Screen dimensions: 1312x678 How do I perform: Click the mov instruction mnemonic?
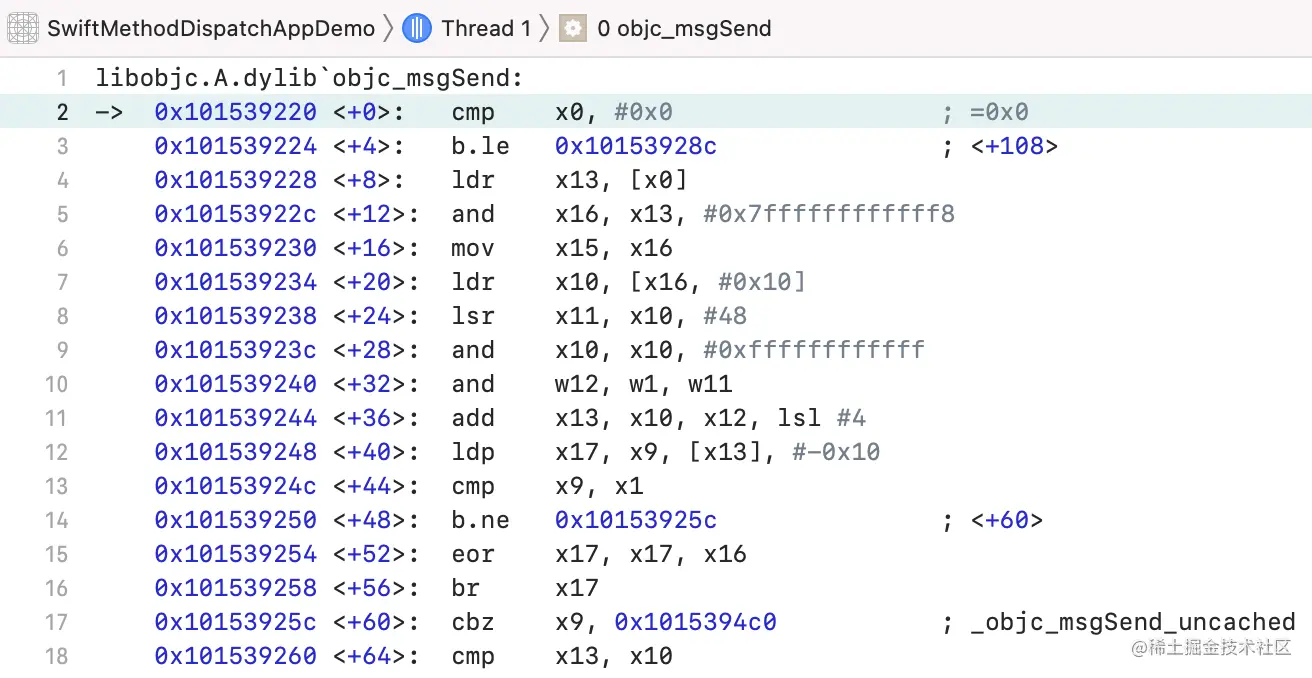tap(473, 248)
